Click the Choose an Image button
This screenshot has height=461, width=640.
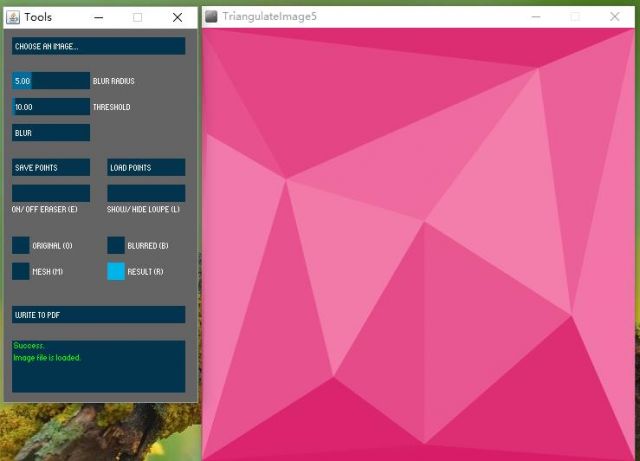coord(98,46)
